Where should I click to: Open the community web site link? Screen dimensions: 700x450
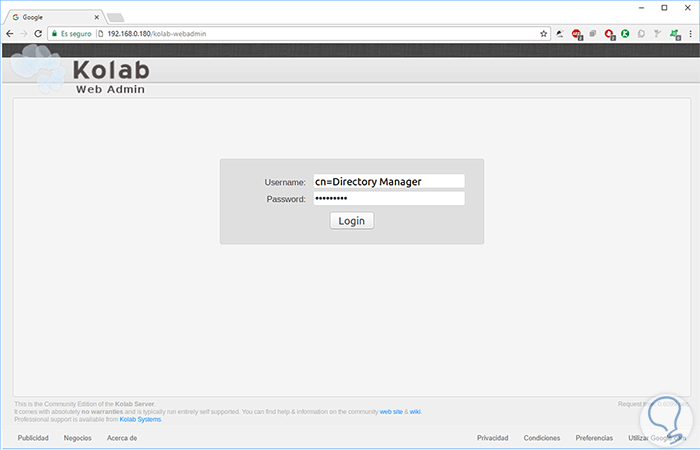(x=391, y=412)
